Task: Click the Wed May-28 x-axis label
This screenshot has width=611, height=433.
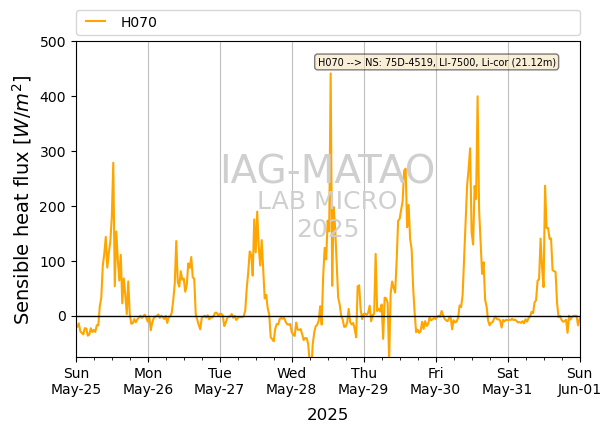Action: click(291, 381)
